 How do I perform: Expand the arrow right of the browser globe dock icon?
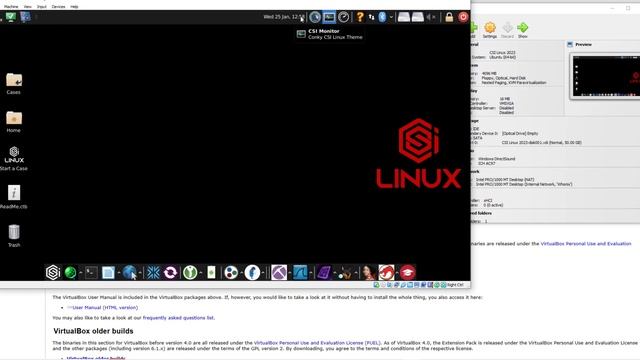click(140, 273)
